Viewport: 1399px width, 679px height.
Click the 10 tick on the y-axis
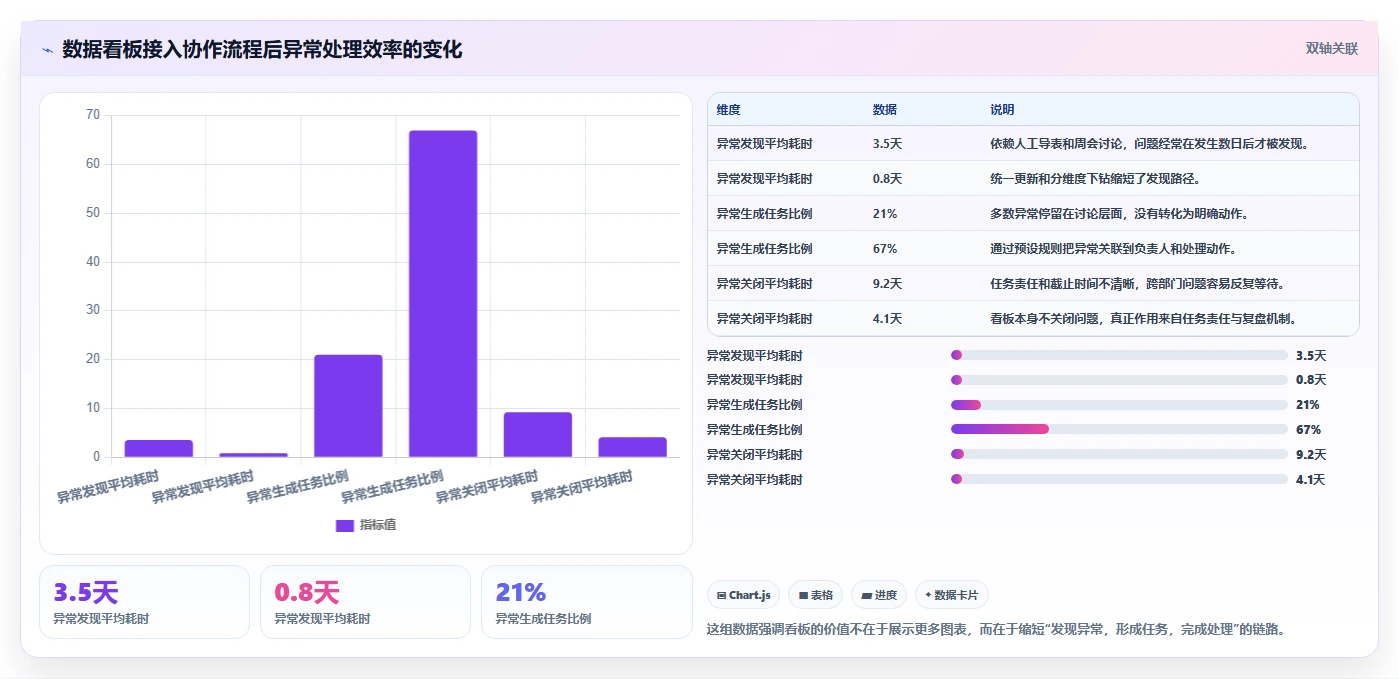93,408
